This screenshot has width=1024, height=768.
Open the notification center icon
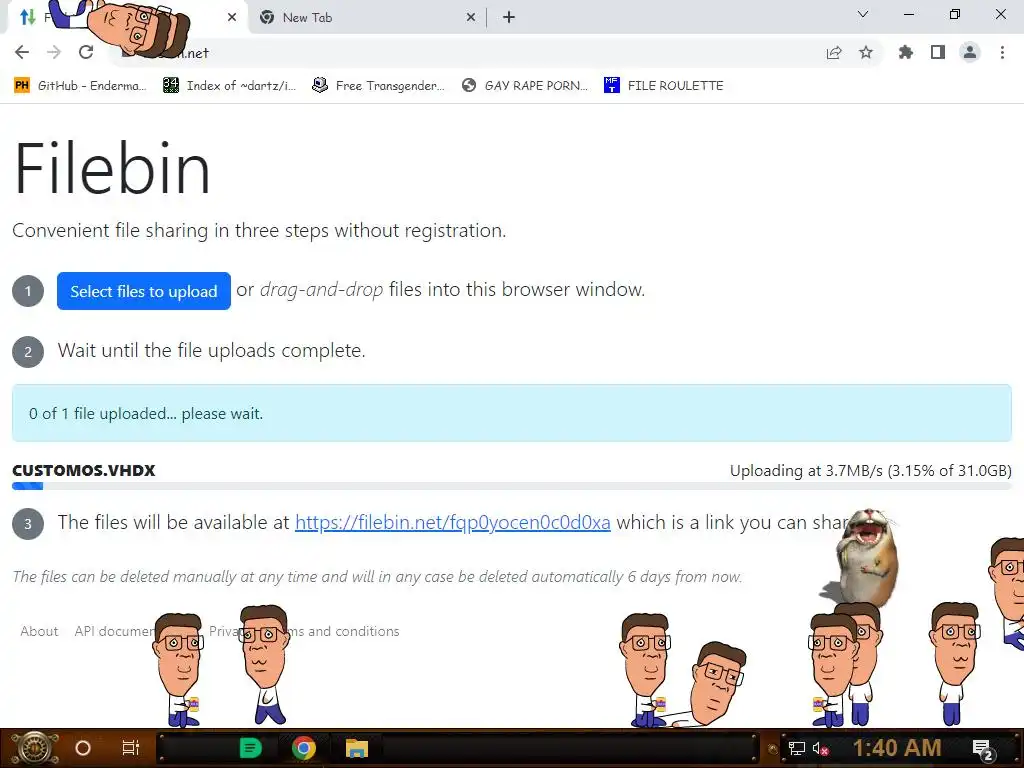(x=983, y=749)
